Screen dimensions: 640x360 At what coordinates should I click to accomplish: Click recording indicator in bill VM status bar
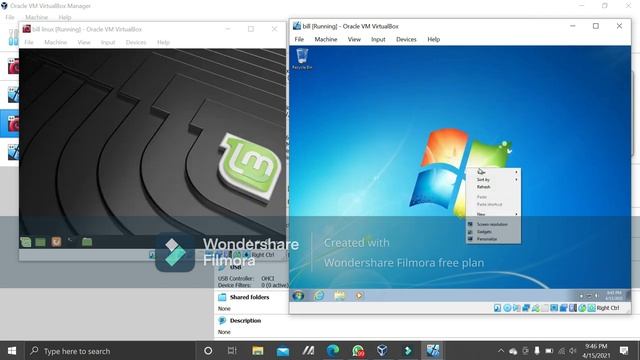pos(564,308)
